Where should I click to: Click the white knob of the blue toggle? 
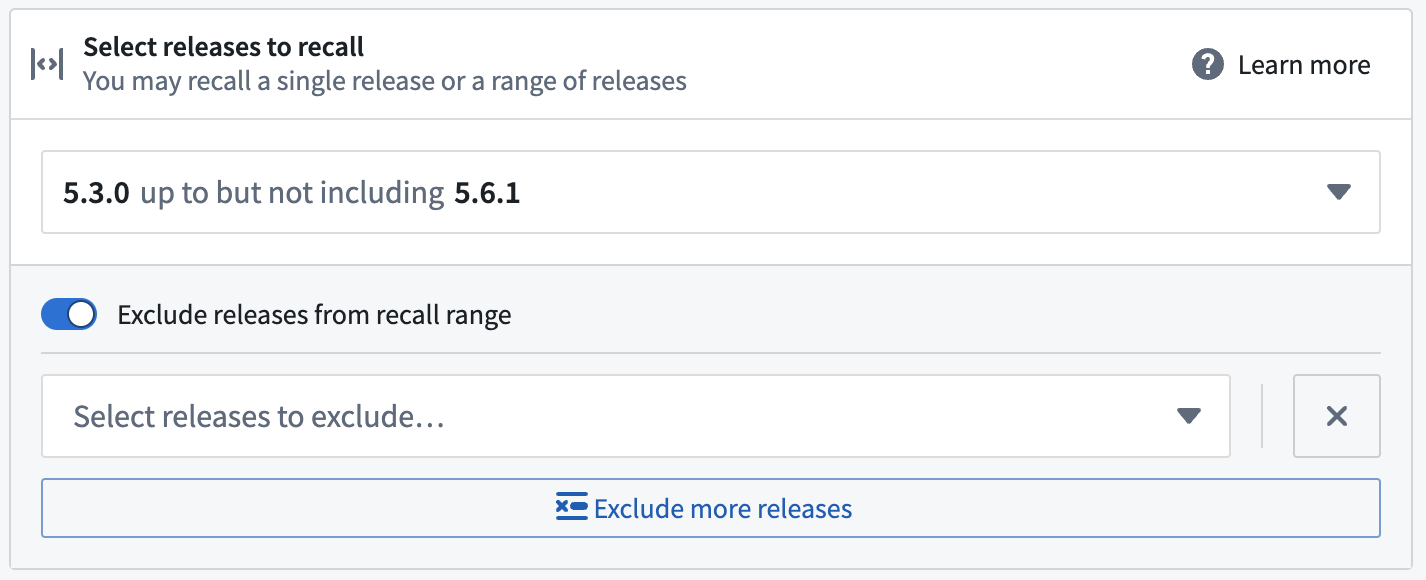coord(82,315)
